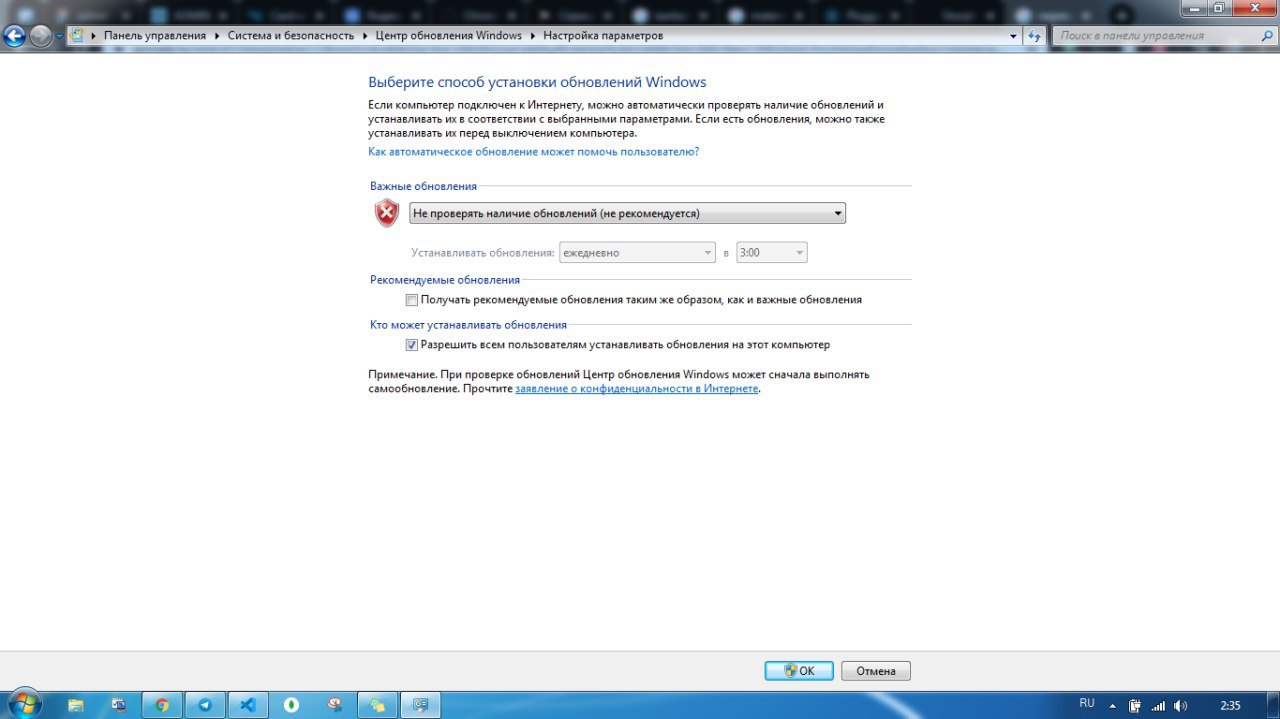Image resolution: width=1280 pixels, height=719 pixels.
Task: Expand arrow after Система и безопасность breadcrumb
Action: (x=364, y=35)
